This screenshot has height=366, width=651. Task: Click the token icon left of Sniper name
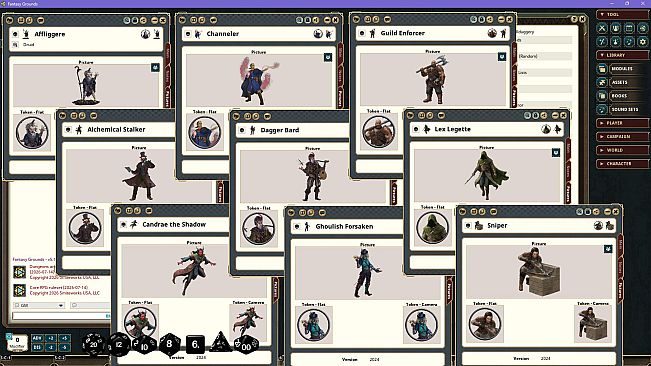click(x=479, y=225)
